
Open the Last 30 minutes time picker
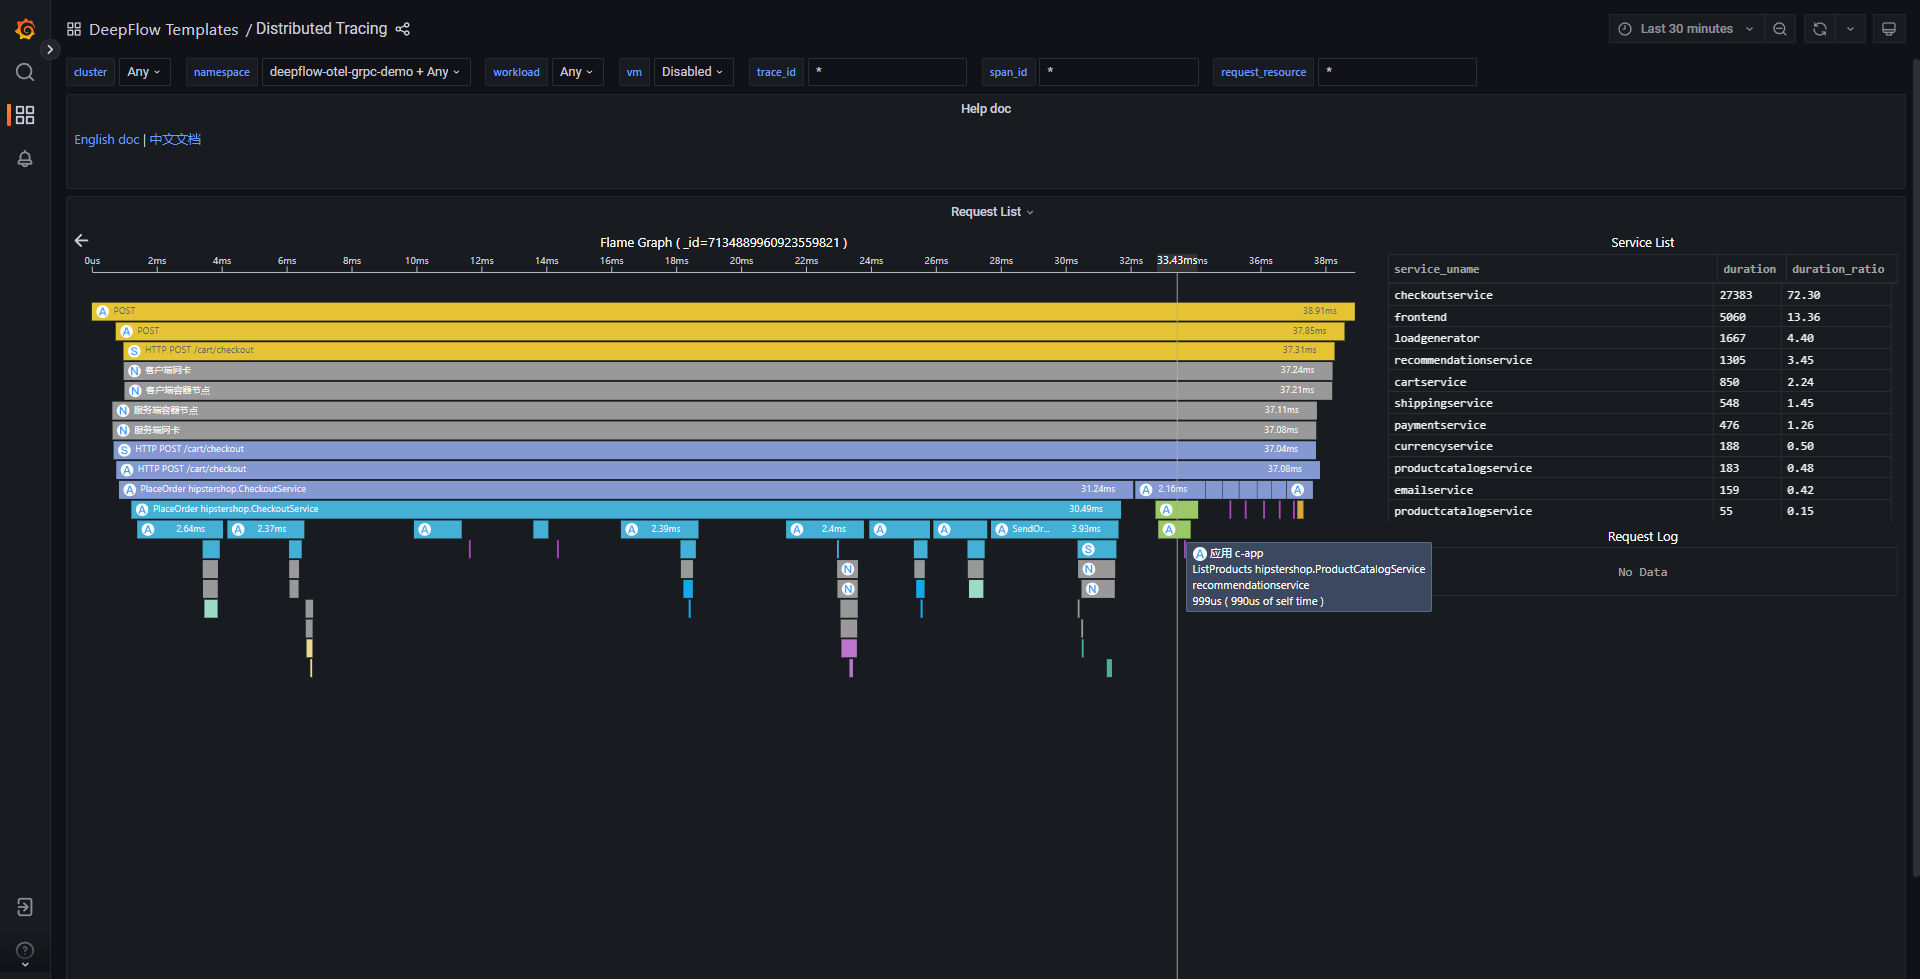[1686, 29]
